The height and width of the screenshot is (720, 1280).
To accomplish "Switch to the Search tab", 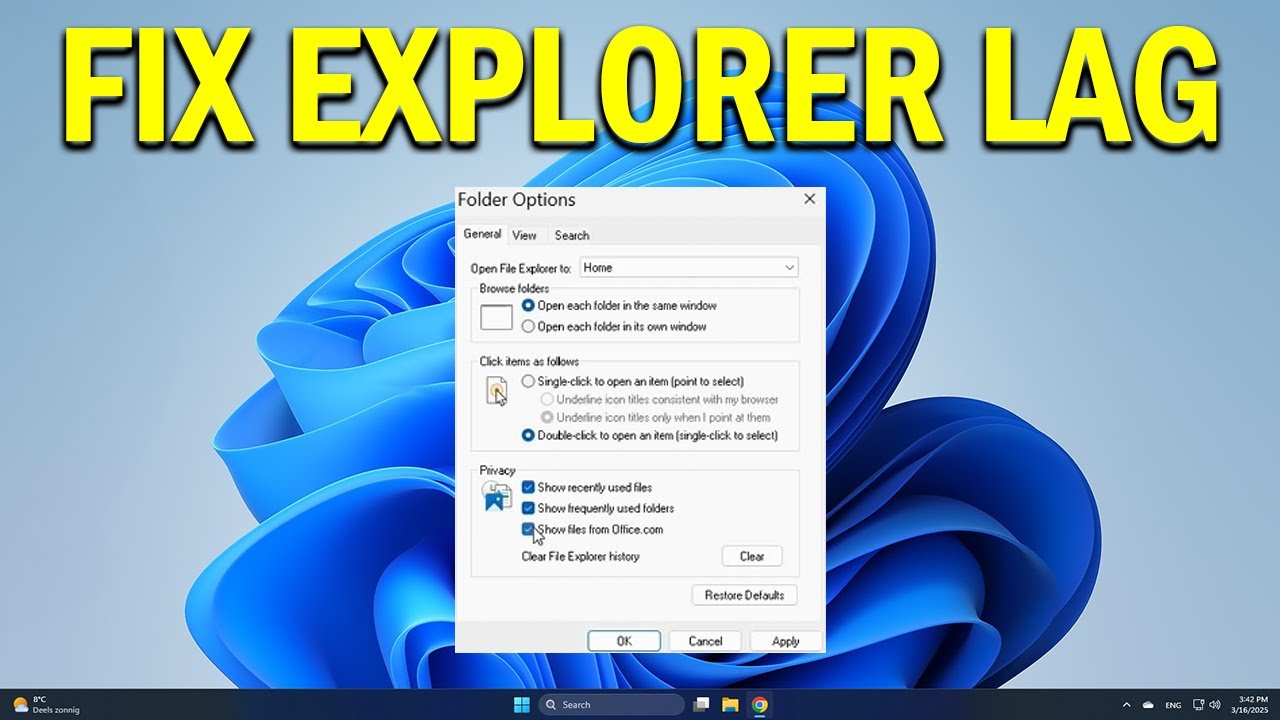I will tap(572, 236).
